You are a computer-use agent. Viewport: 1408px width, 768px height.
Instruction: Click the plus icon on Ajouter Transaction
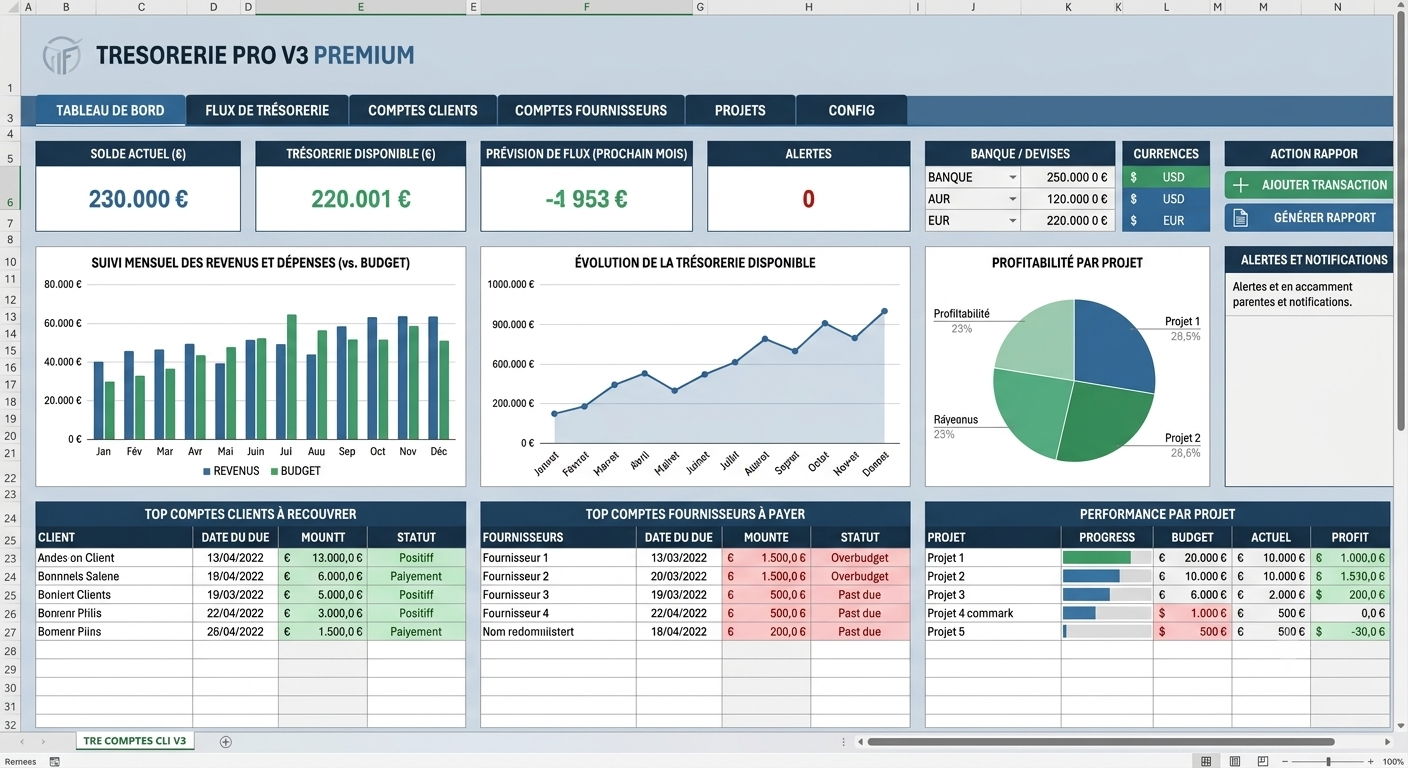1241,185
